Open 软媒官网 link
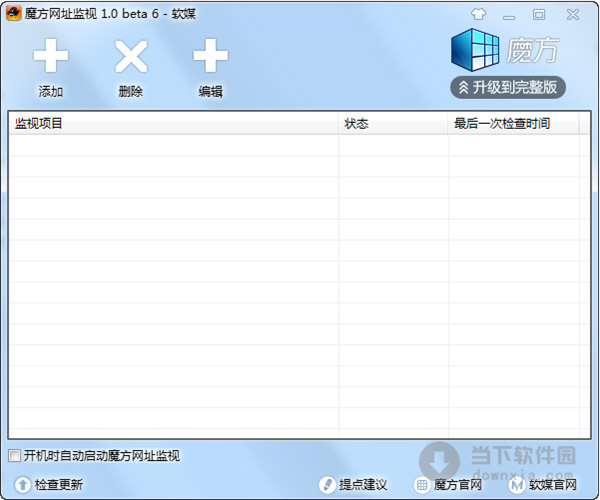 [x=543, y=485]
